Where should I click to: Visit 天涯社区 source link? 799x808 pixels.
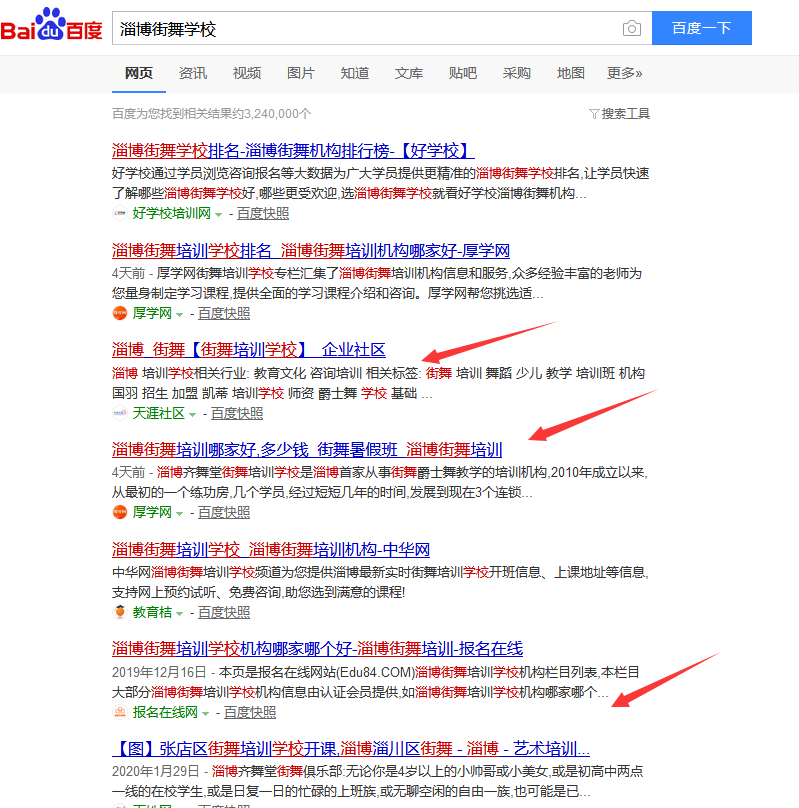[159, 413]
